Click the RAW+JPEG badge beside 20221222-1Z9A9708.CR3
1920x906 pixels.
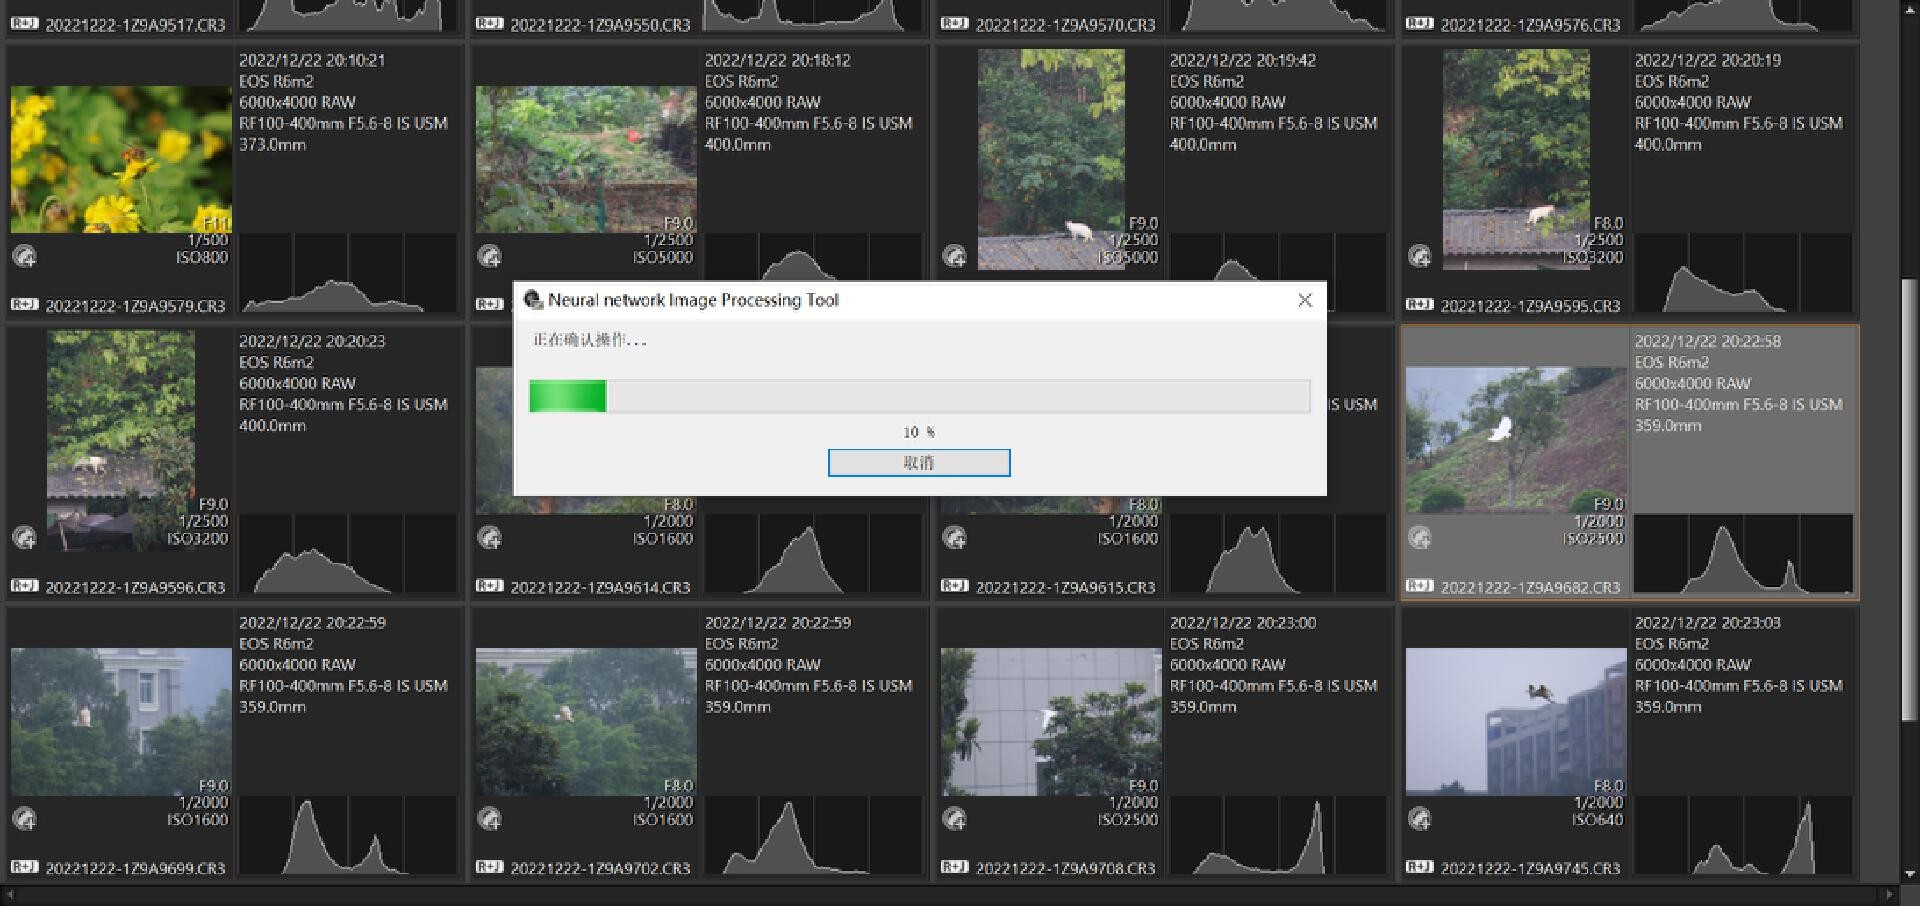point(954,867)
